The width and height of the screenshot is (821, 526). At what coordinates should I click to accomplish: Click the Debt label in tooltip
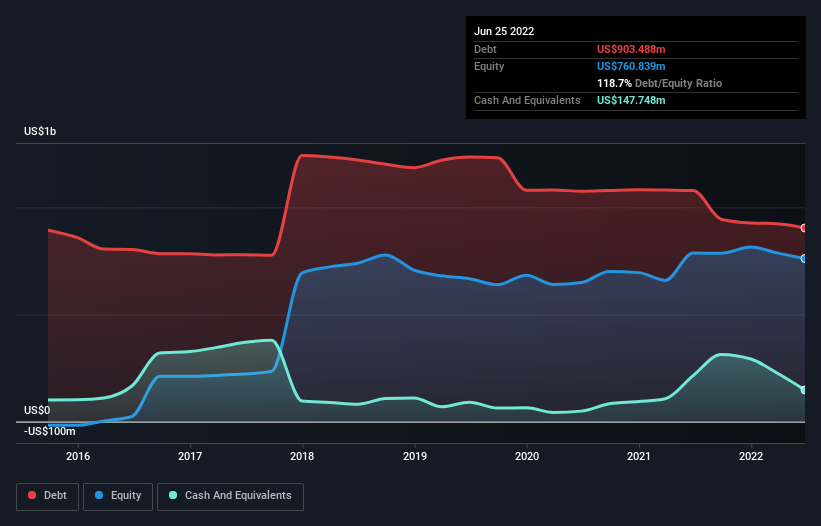coord(485,49)
